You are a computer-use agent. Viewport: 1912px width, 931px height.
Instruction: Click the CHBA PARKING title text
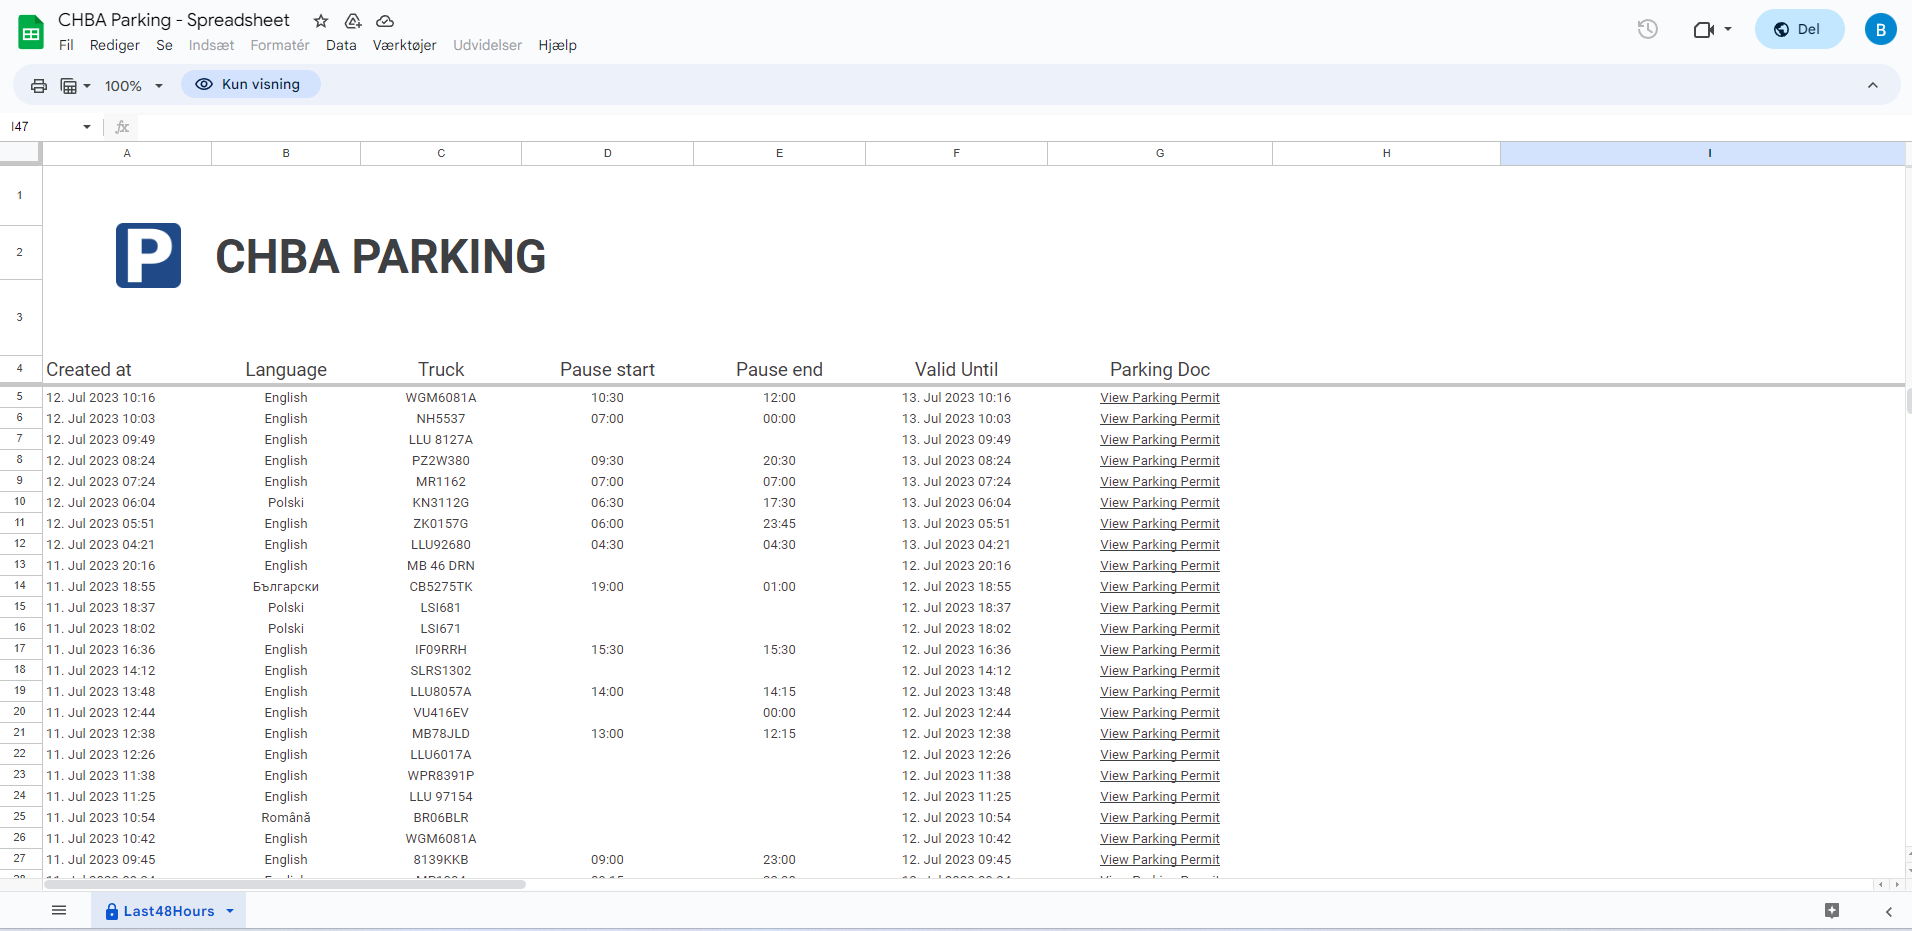pos(381,257)
